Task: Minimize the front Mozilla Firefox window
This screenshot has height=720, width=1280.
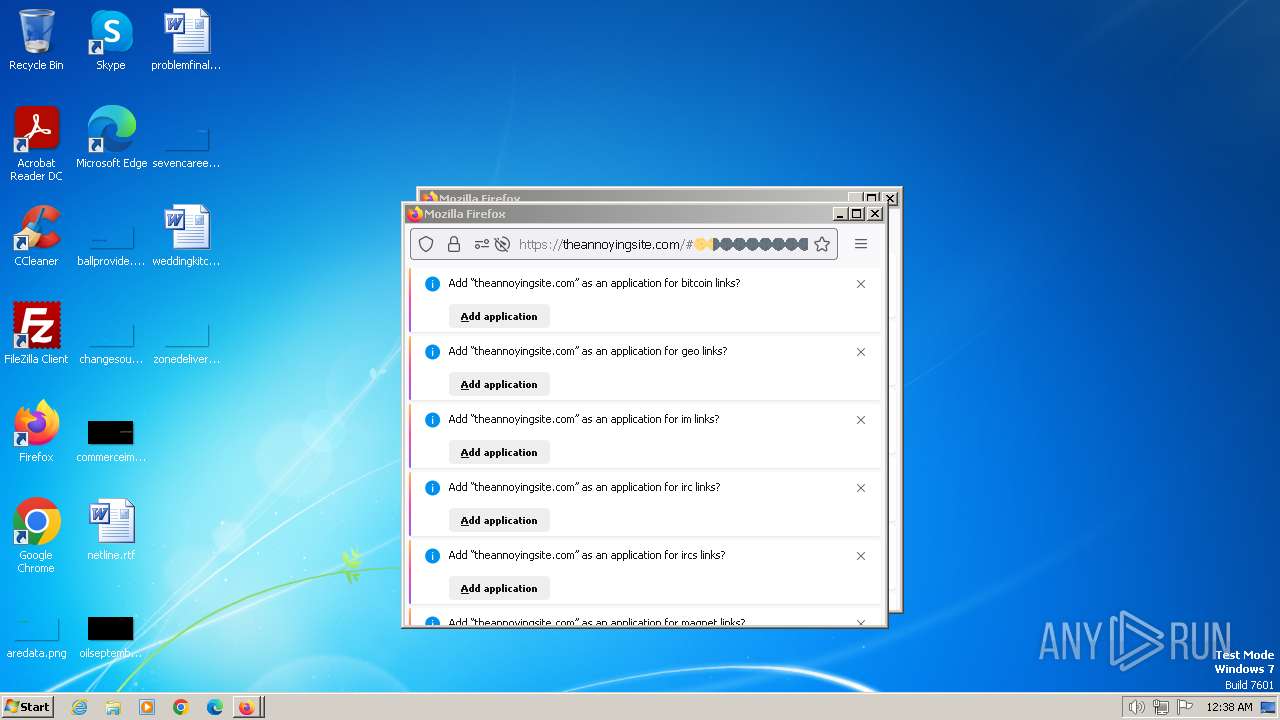Action: pos(841,214)
